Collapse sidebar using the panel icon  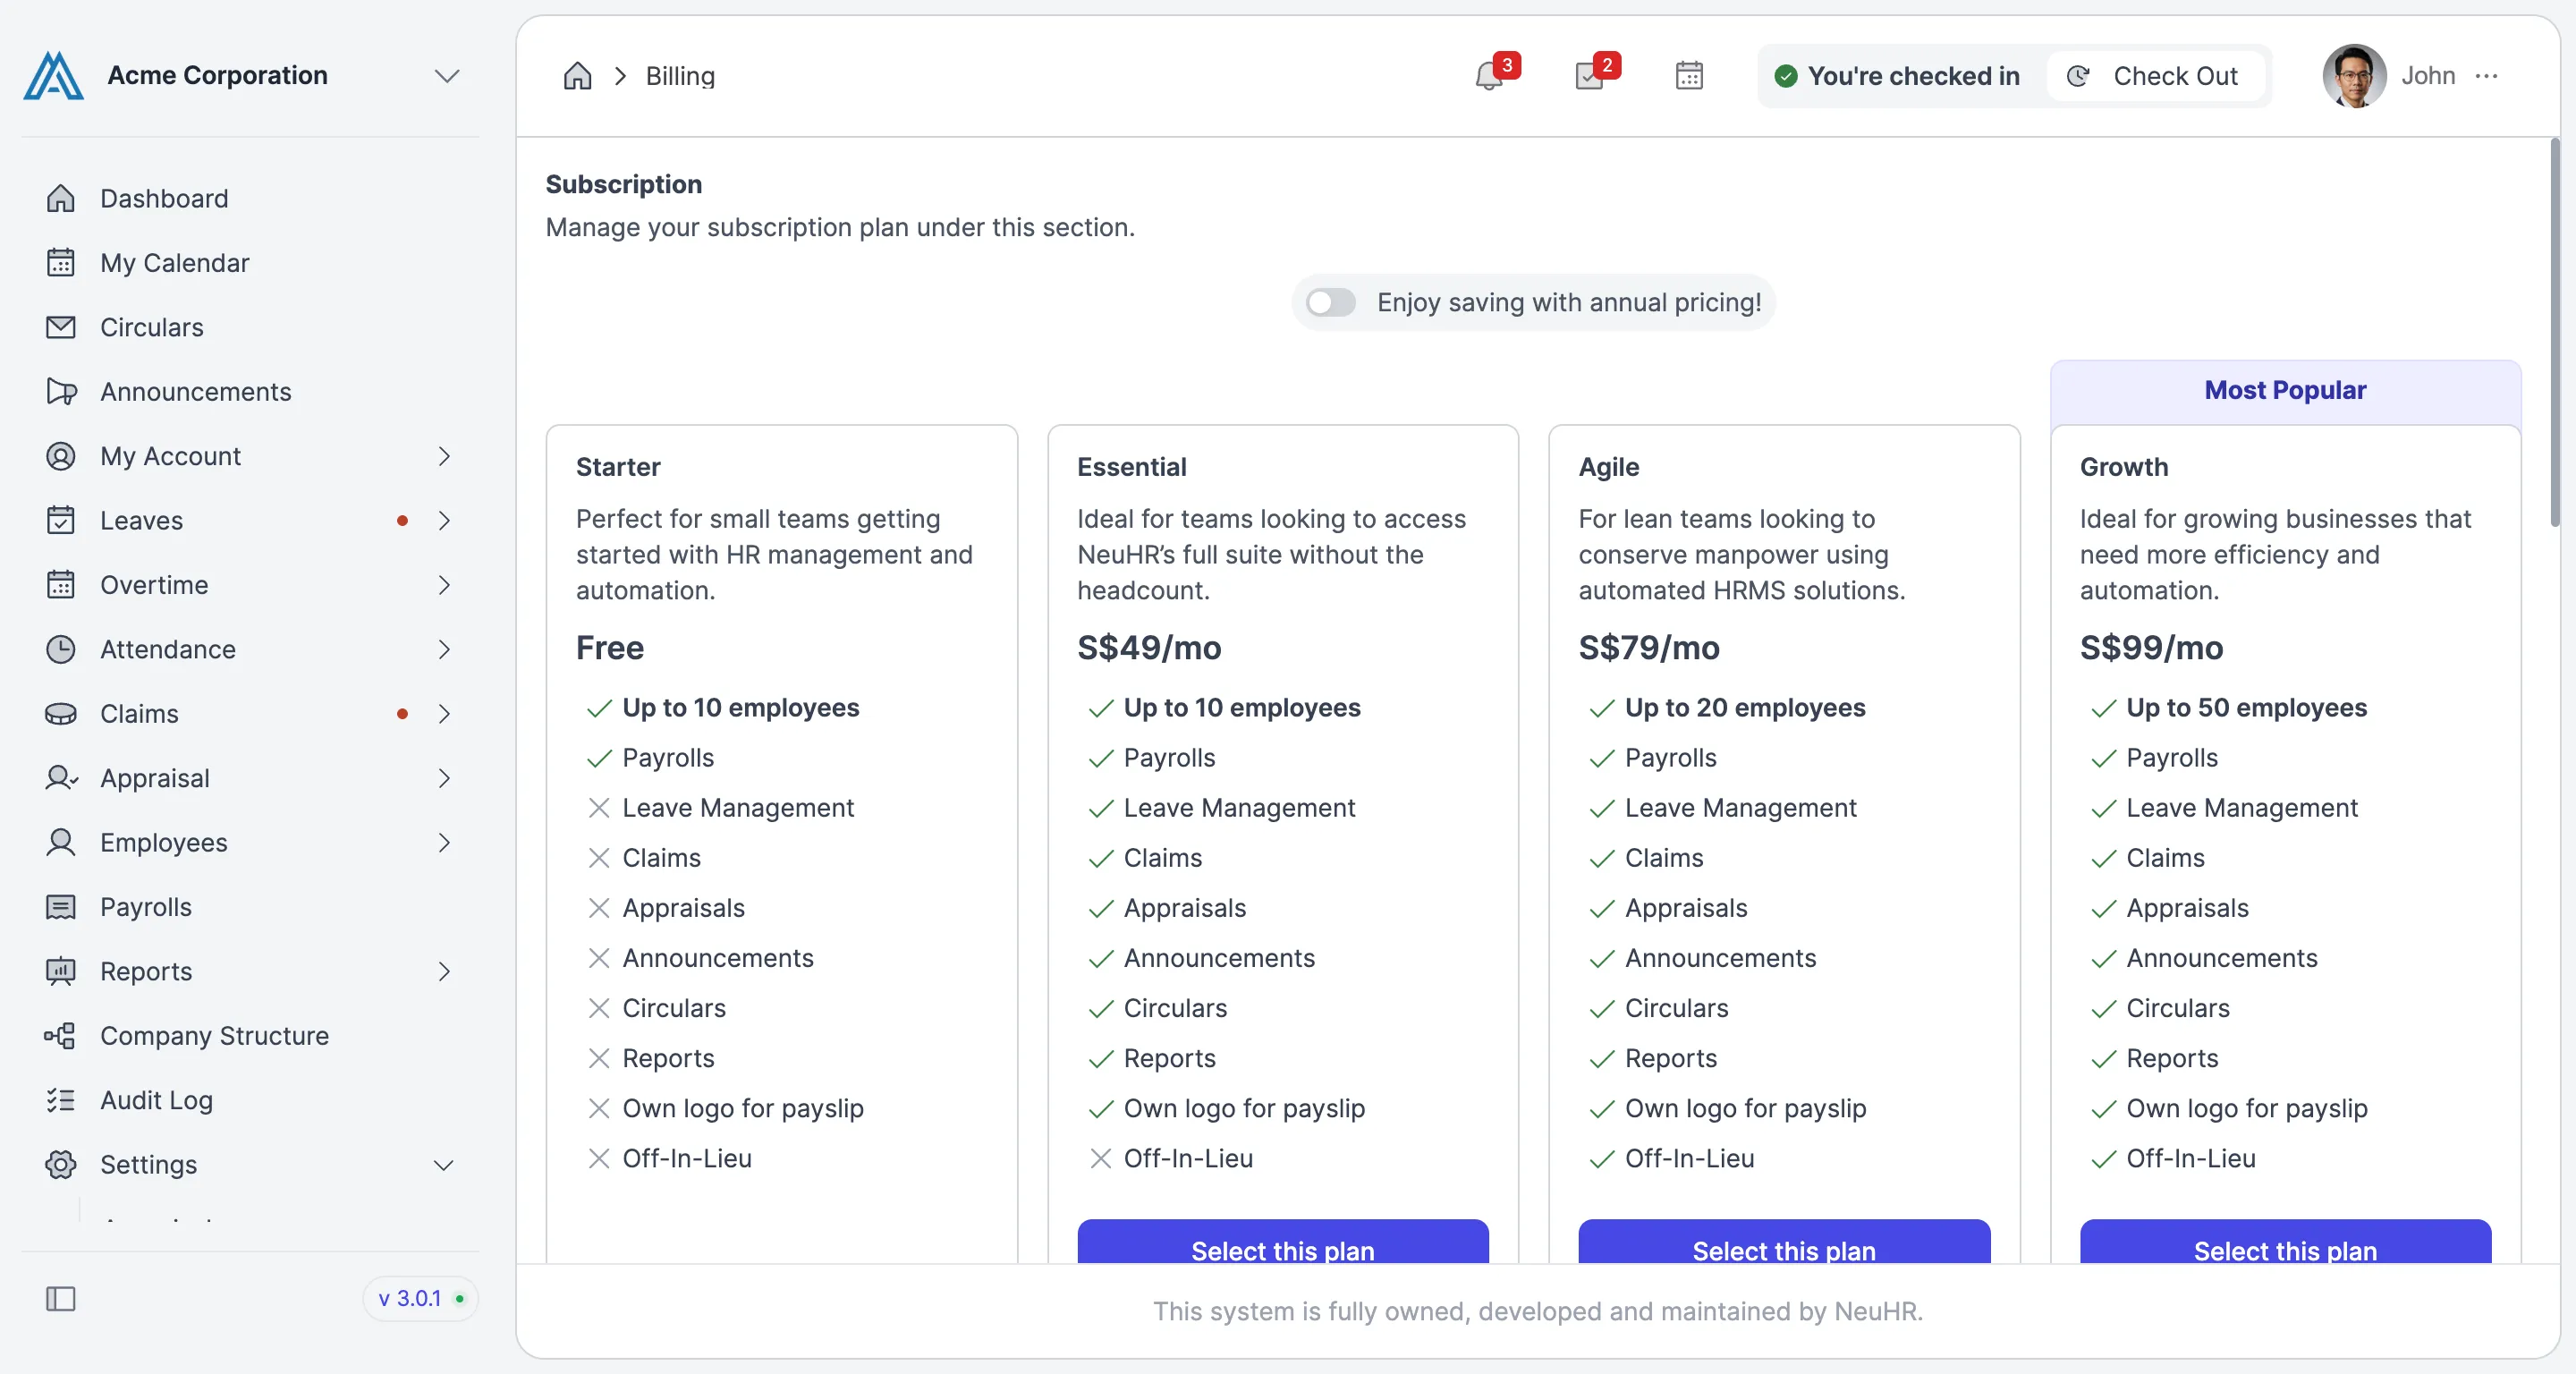pos(61,1299)
